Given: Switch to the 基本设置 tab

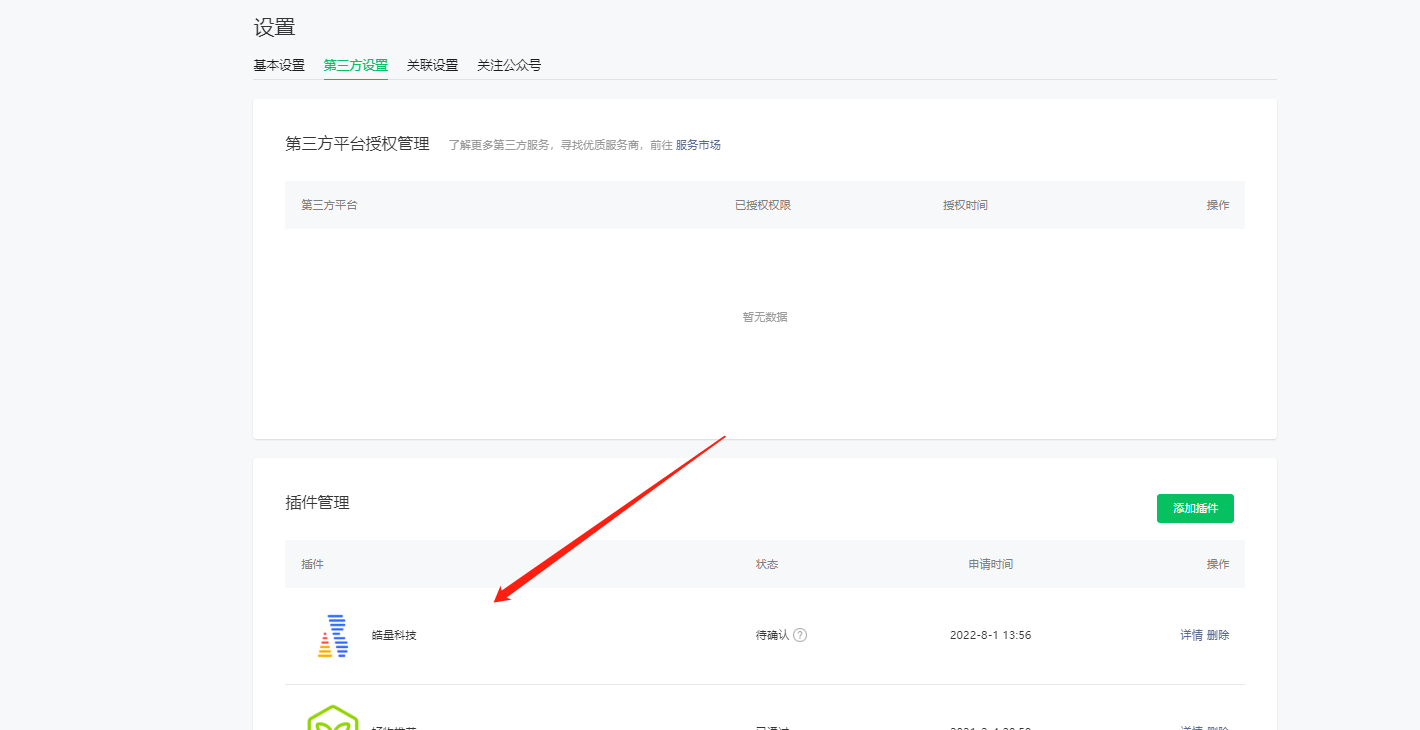Looking at the screenshot, I should point(279,65).
